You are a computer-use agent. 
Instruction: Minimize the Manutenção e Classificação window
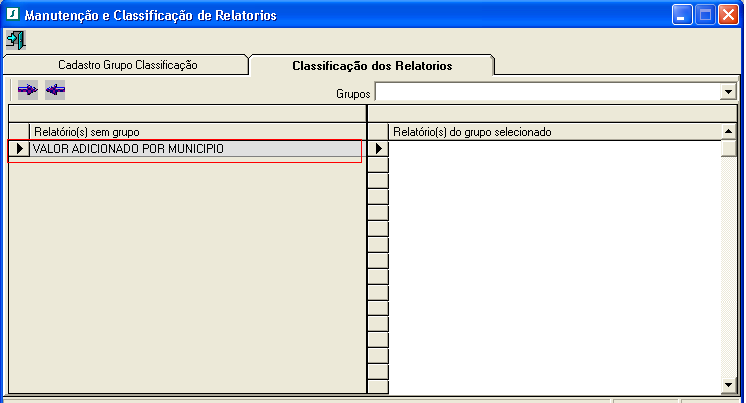tap(682, 15)
